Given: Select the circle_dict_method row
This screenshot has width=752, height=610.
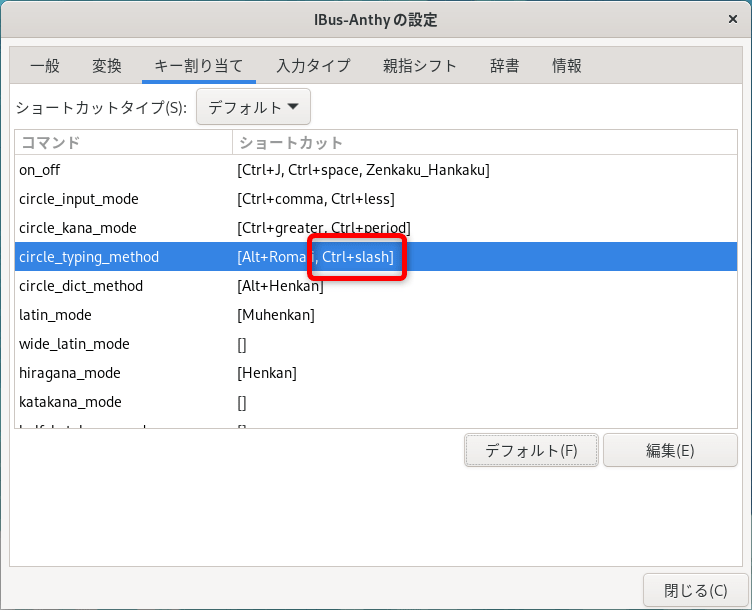Looking at the screenshot, I should [376, 286].
